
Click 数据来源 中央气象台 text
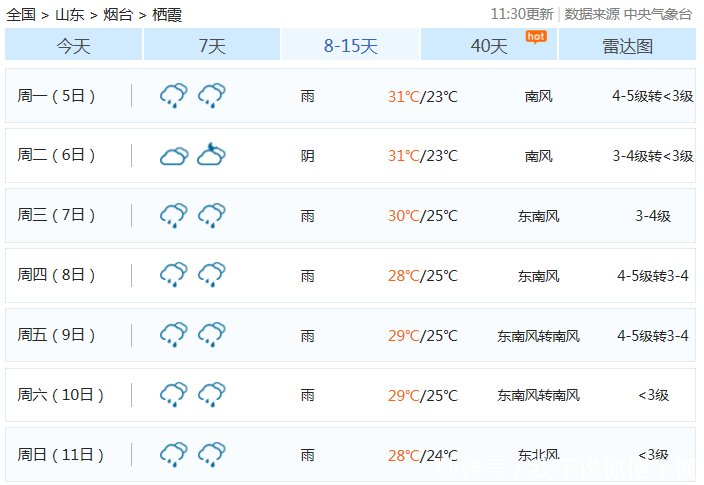point(628,14)
